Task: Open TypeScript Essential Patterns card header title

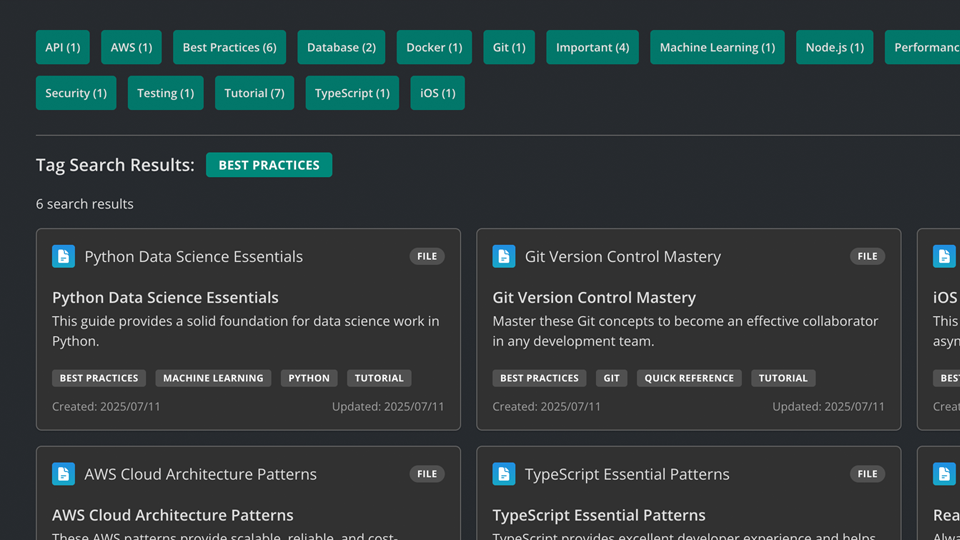Action: click(x=627, y=474)
